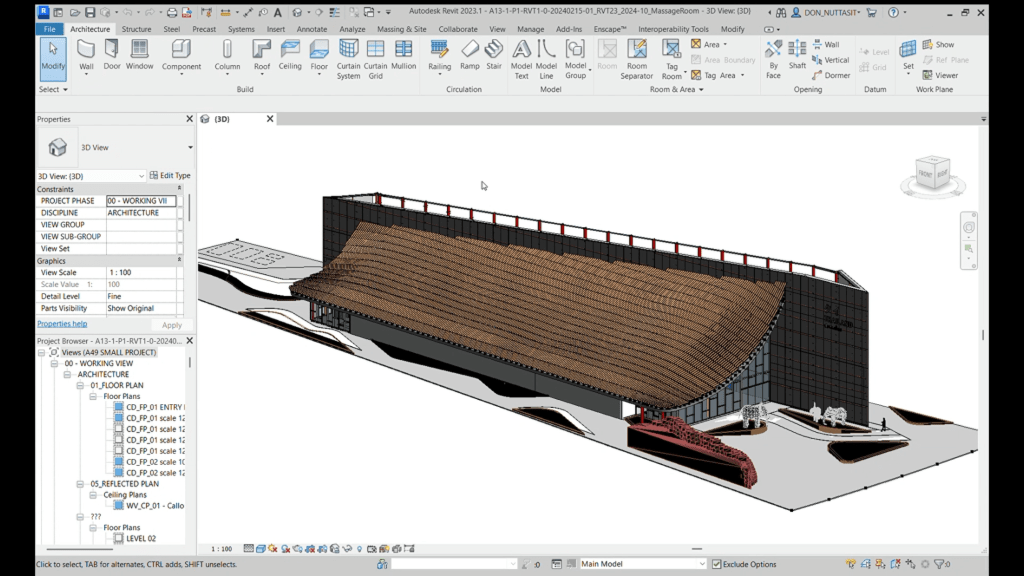Toggle the LEVEL 02 floor plan box
Screen dimensions: 1024x576
pos(119,538)
